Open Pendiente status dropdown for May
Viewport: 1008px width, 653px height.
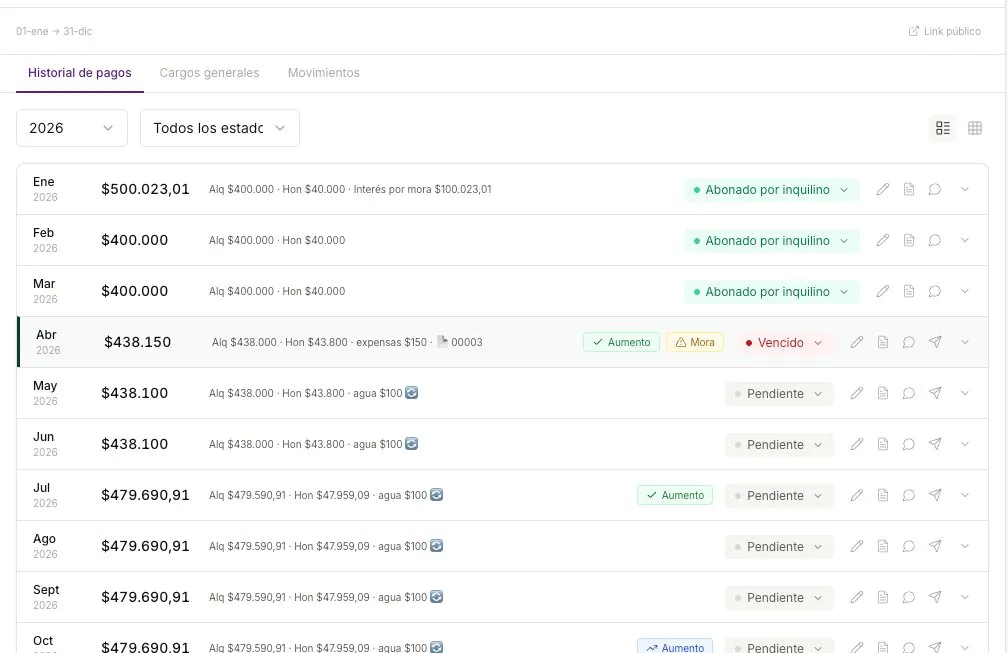[x=779, y=393]
